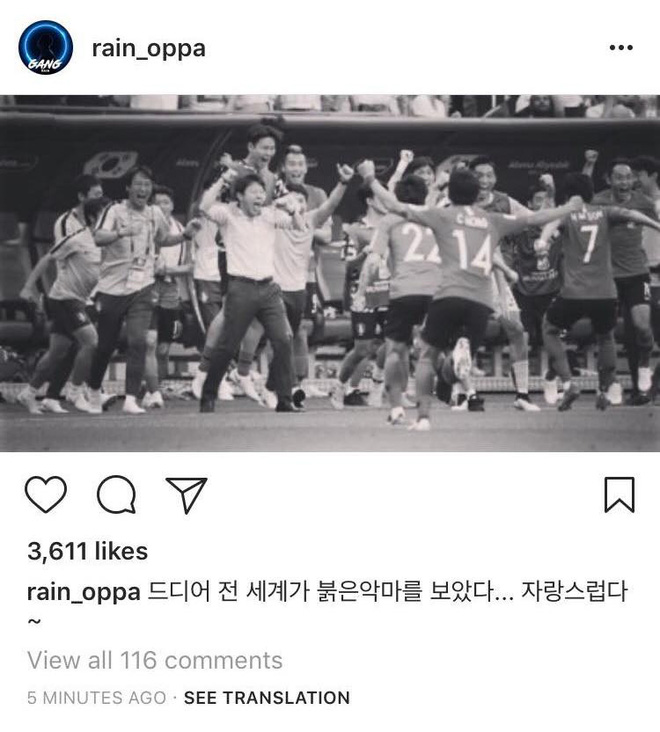Tap the player wearing jersey number 14
The height and width of the screenshot is (732, 660).
click(462, 280)
